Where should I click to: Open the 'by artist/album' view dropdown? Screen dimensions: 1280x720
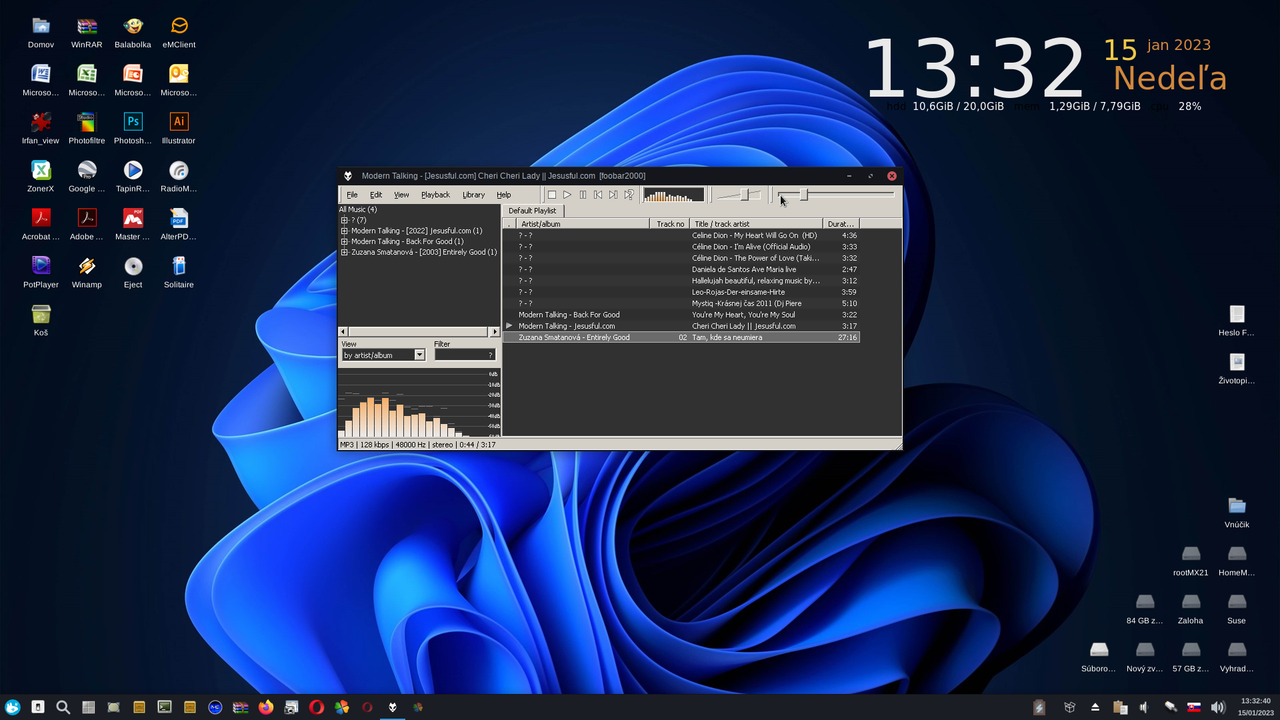click(419, 355)
